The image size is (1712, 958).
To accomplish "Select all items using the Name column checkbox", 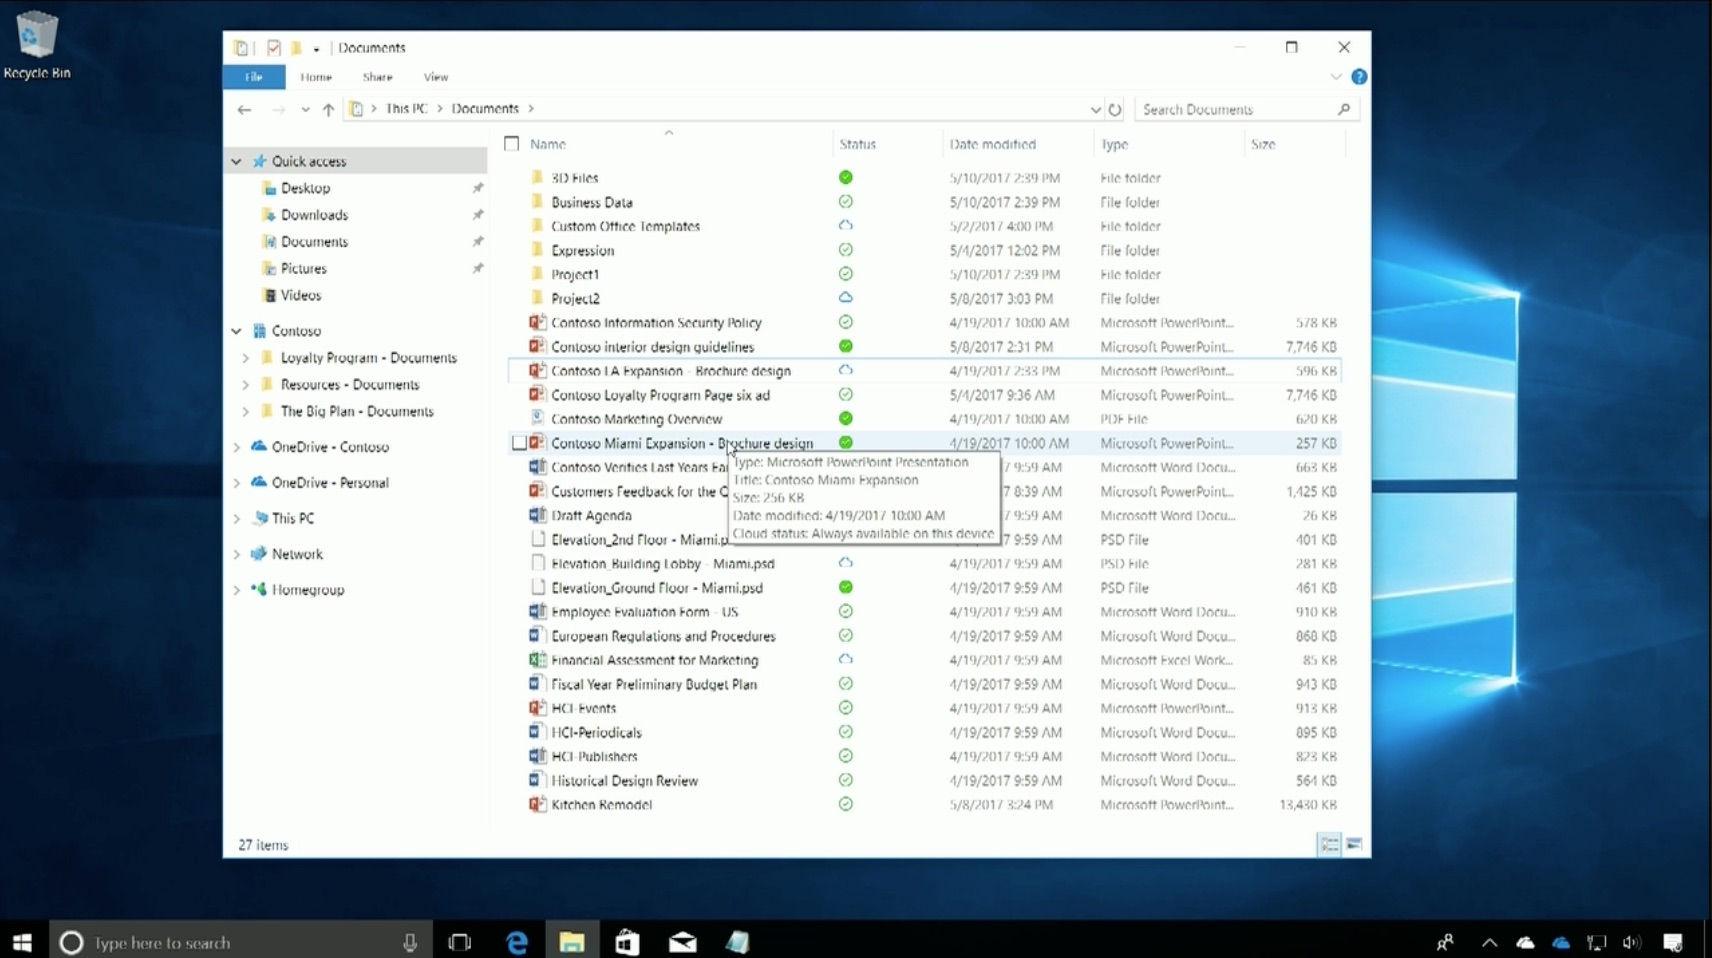I will point(511,143).
